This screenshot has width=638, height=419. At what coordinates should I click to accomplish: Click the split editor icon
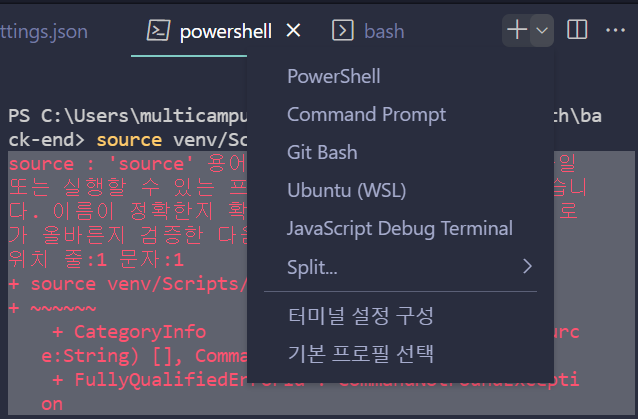(x=577, y=30)
